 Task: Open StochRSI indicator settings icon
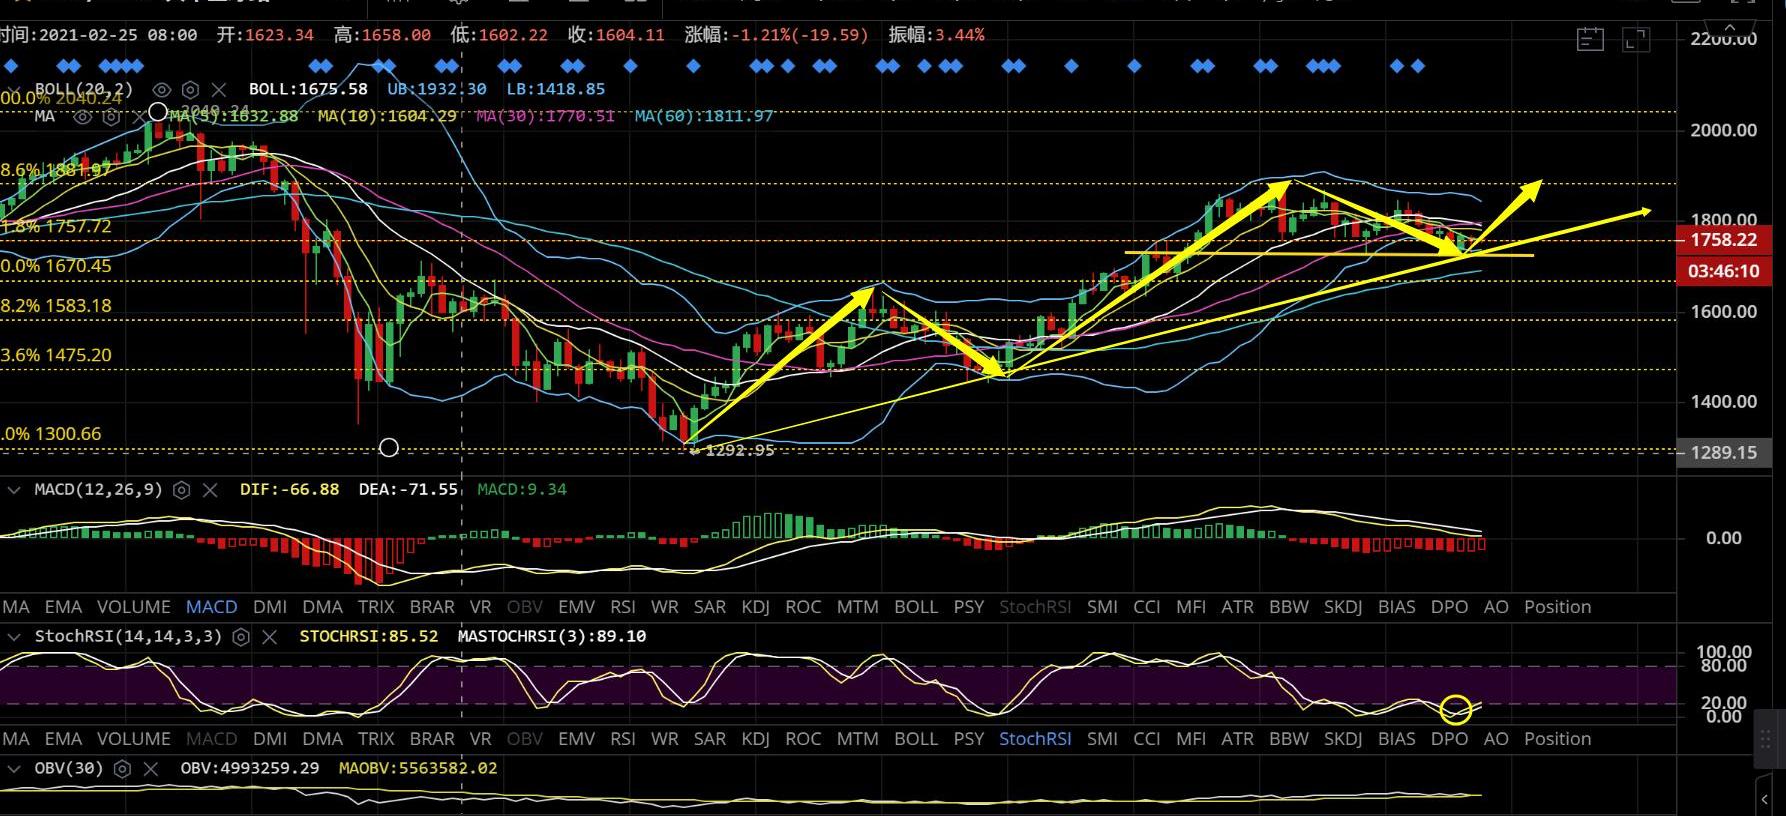coord(241,637)
